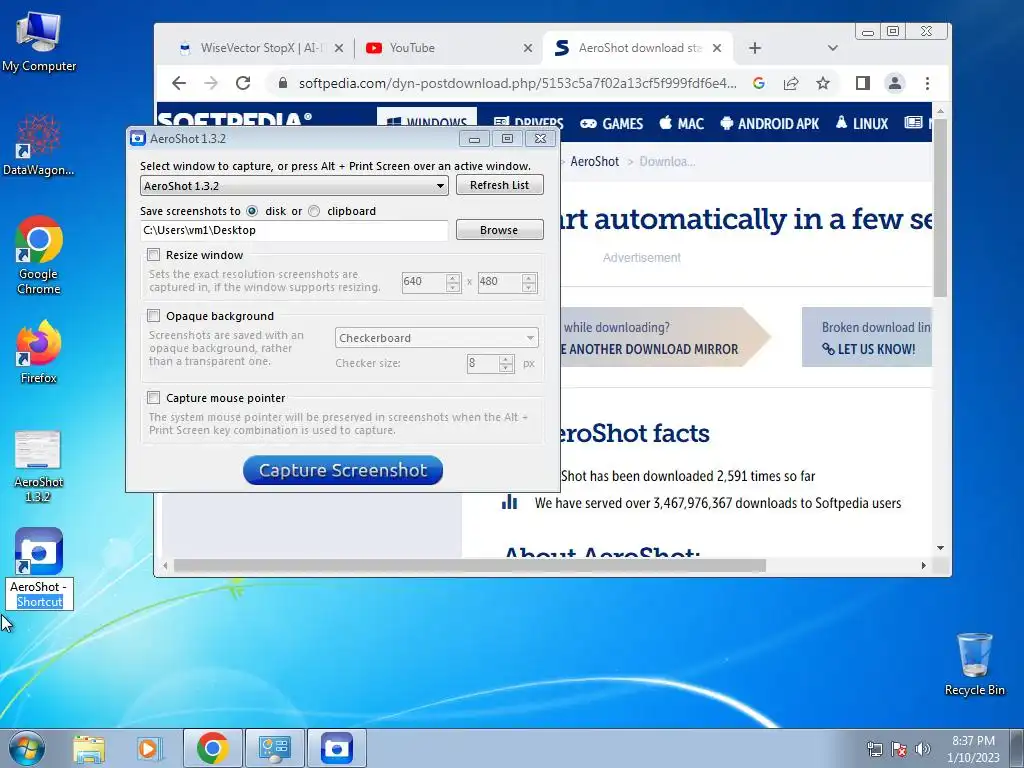
Task: Open the control panel taskbar item
Action: [274, 748]
